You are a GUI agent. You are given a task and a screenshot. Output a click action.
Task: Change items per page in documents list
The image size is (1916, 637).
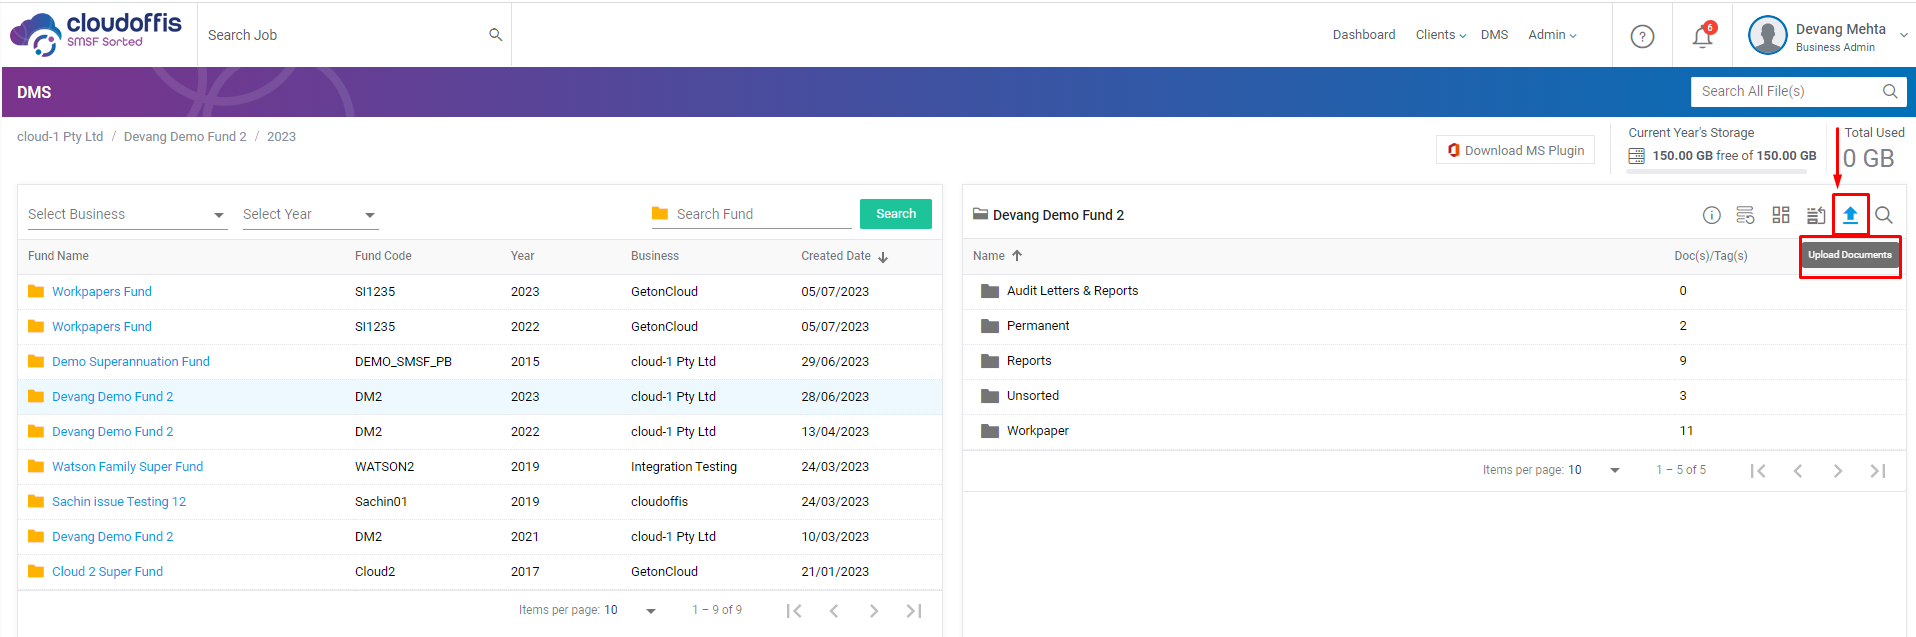[x=1594, y=470]
